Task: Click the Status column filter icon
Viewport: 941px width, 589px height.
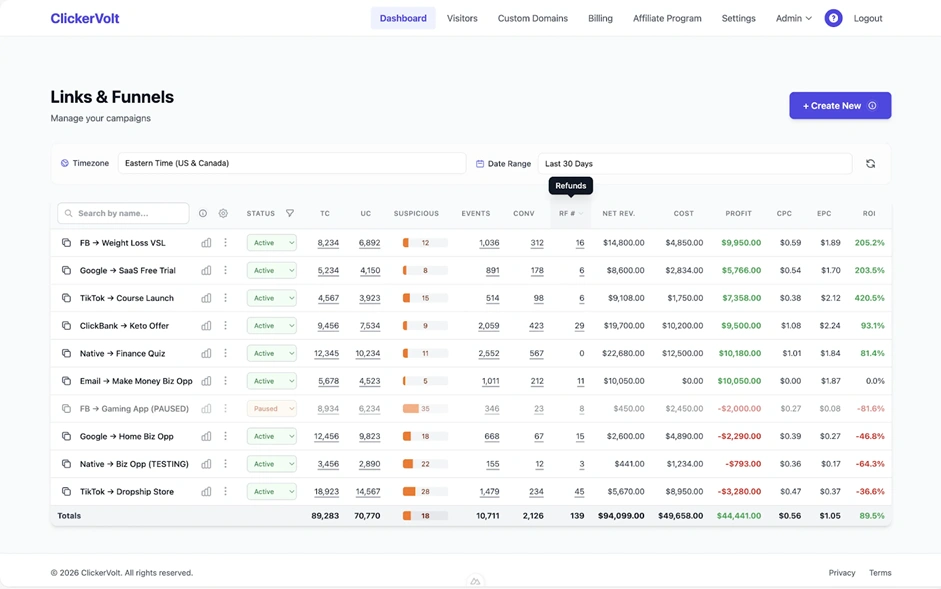Action: pyautogui.click(x=290, y=213)
